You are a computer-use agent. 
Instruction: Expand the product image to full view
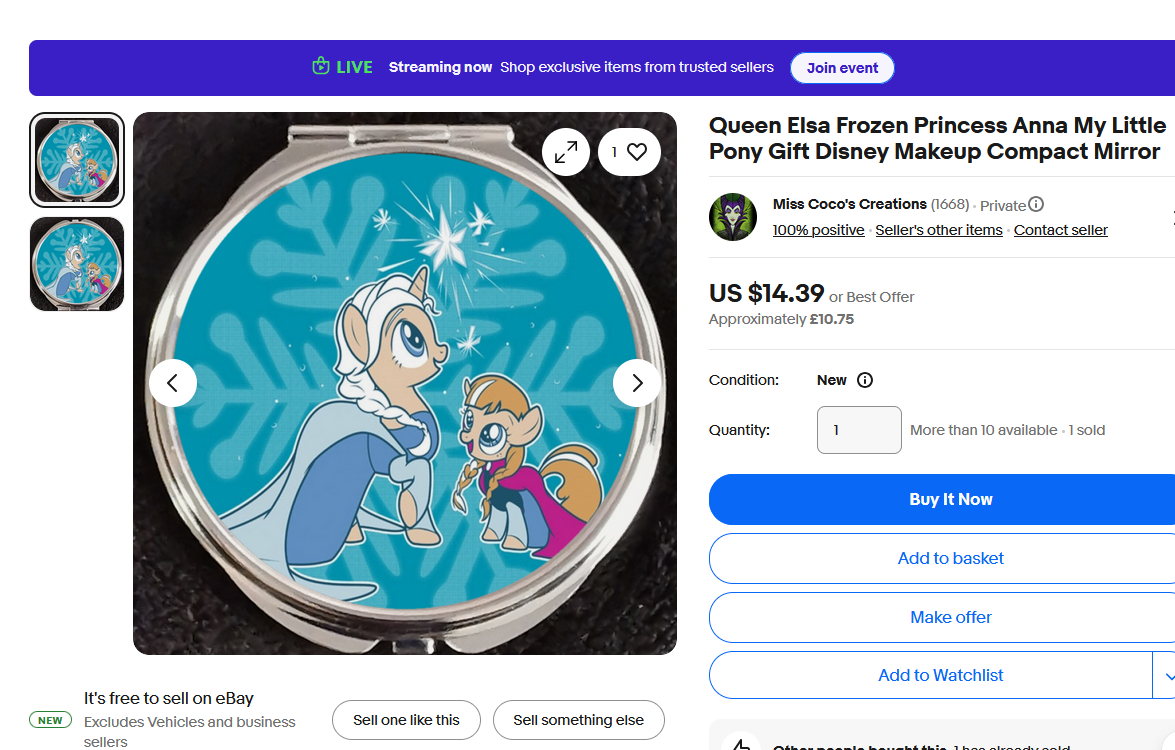pos(566,152)
